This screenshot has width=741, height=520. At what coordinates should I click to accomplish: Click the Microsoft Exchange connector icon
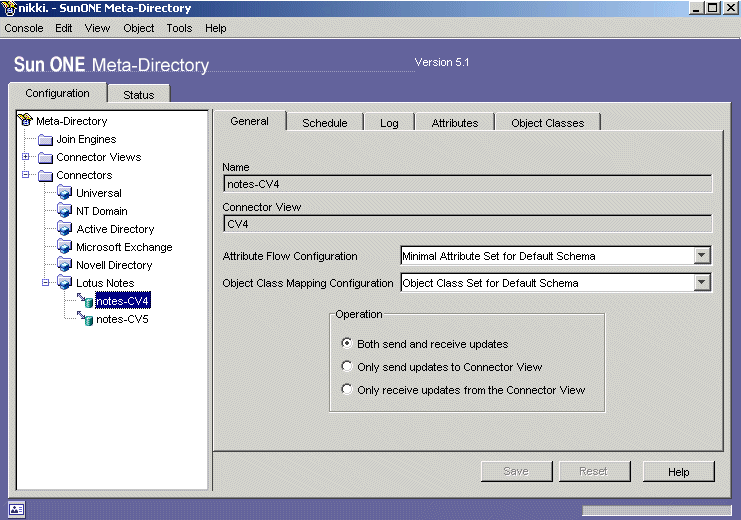coord(65,246)
